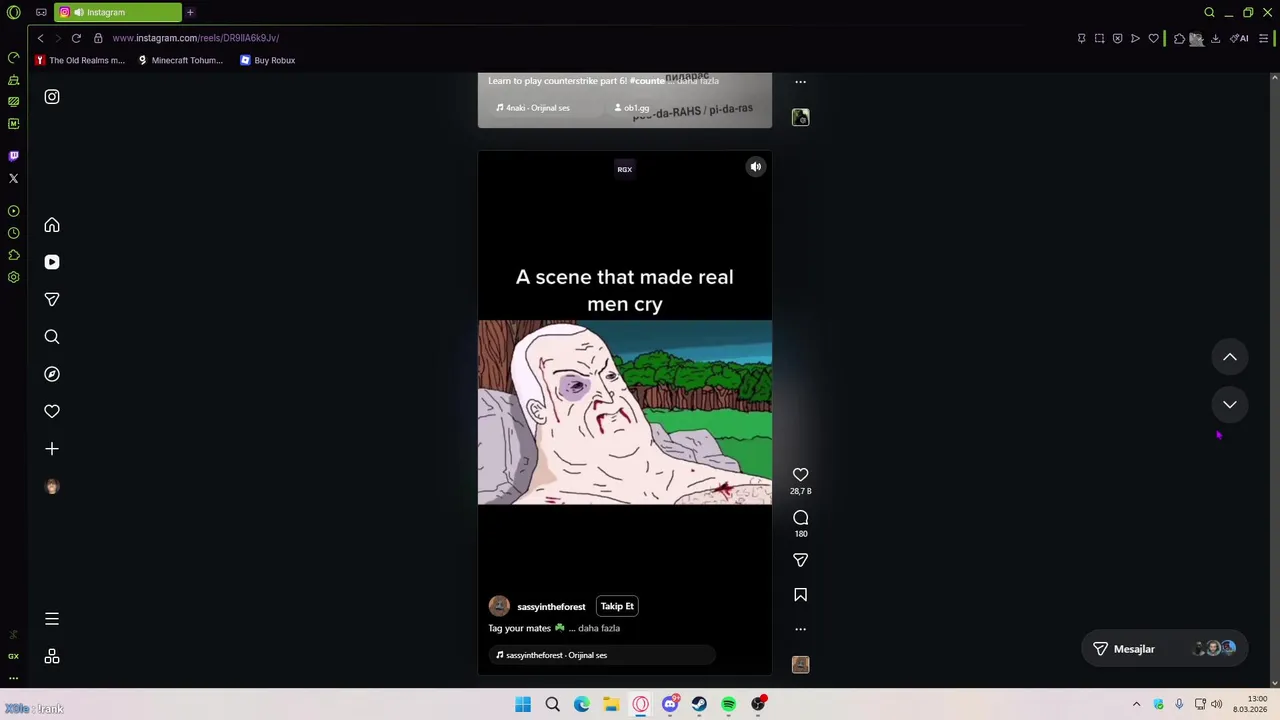Open the Windows Start menu
This screenshot has height=720, width=1280.
pyautogui.click(x=523, y=704)
